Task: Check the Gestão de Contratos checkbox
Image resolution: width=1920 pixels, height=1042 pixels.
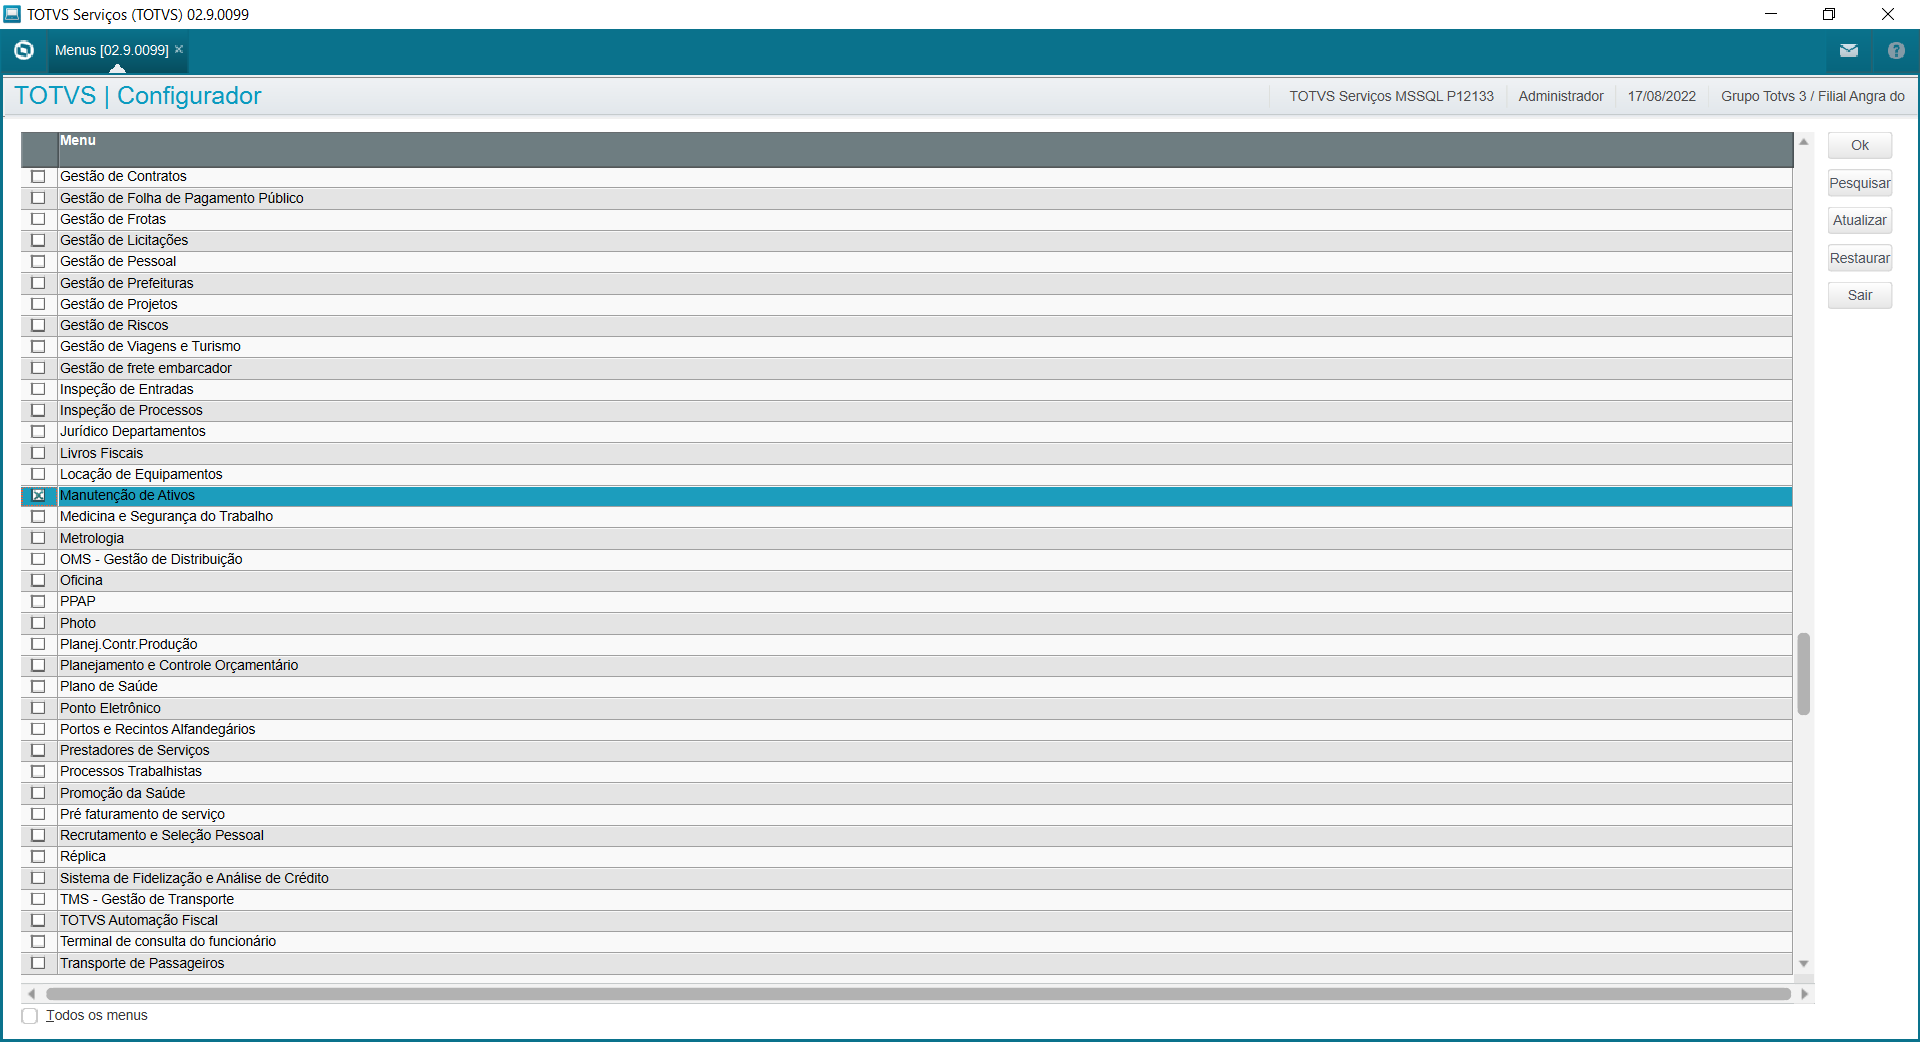Action: (38, 177)
